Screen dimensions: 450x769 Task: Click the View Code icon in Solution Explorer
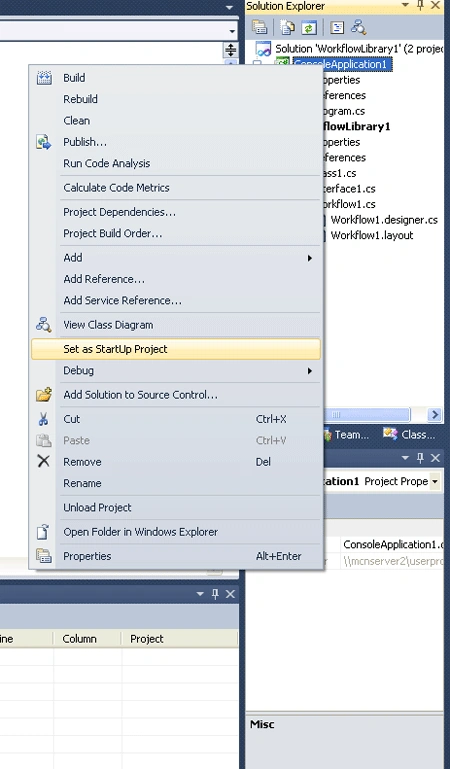[x=337, y=27]
